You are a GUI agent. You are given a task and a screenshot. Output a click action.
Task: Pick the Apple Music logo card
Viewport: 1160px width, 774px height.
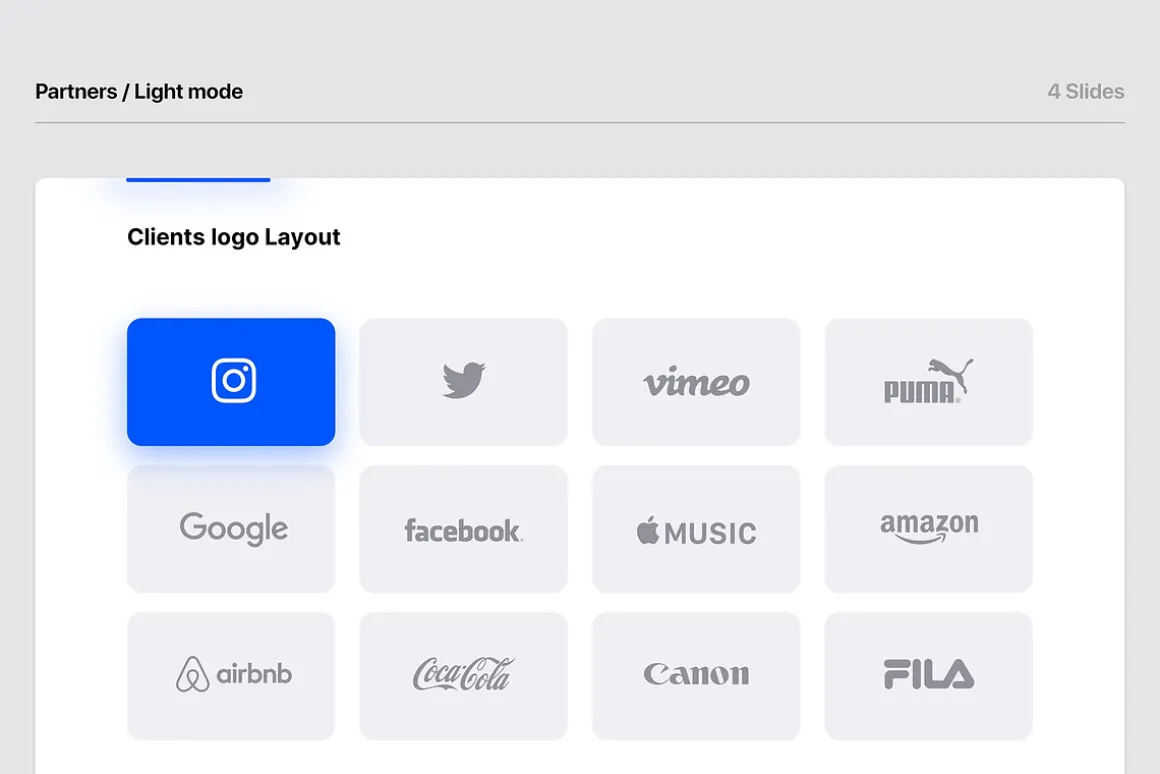pos(696,529)
